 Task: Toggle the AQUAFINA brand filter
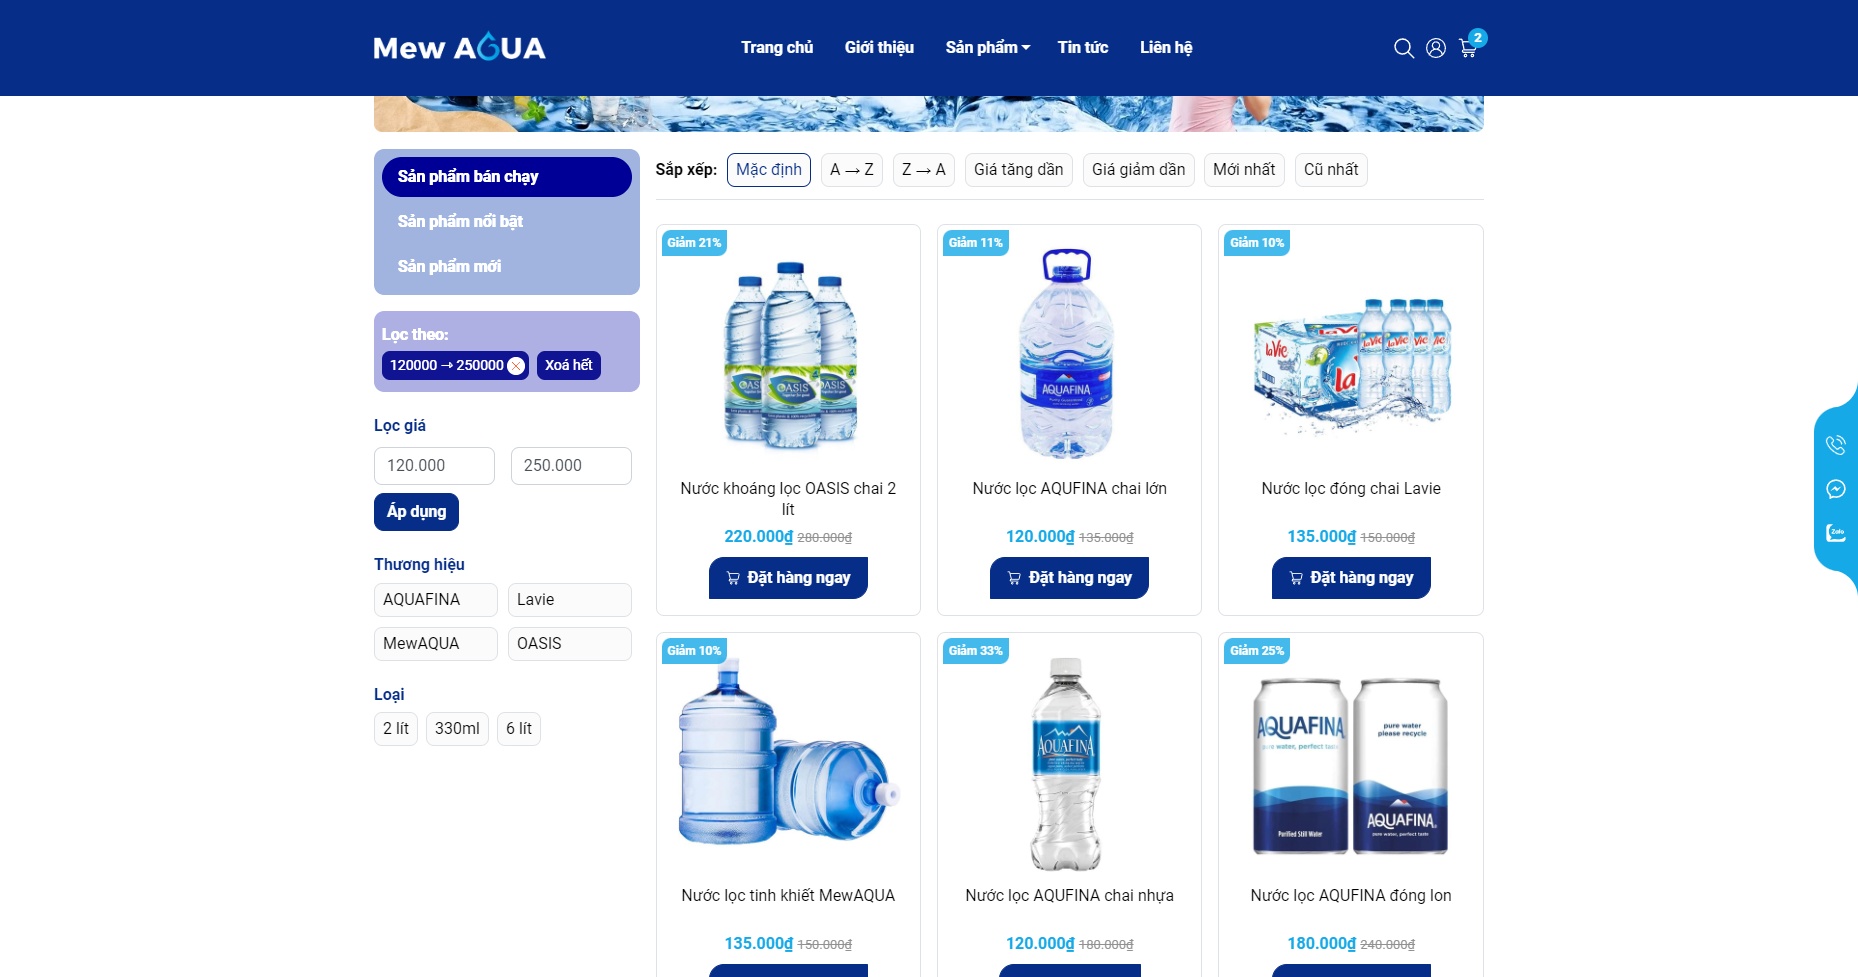(x=435, y=600)
